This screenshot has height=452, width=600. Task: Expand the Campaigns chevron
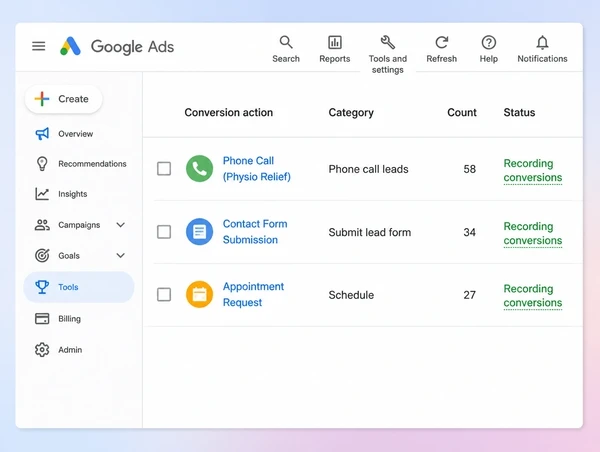pos(121,225)
